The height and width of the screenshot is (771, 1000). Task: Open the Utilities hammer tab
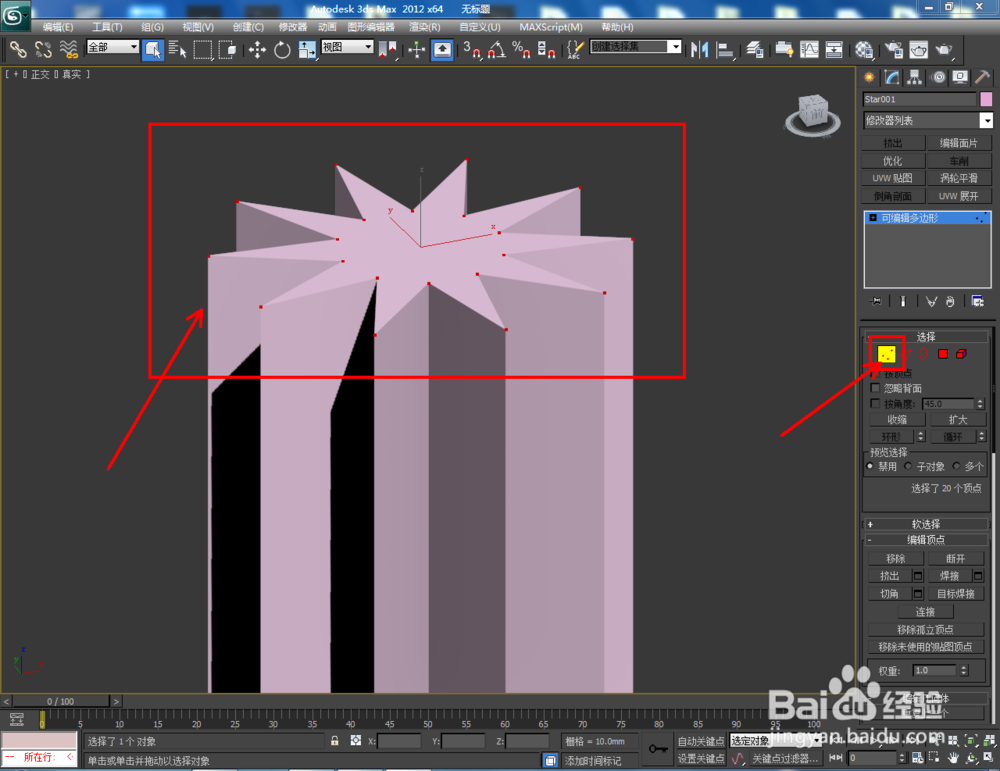982,77
